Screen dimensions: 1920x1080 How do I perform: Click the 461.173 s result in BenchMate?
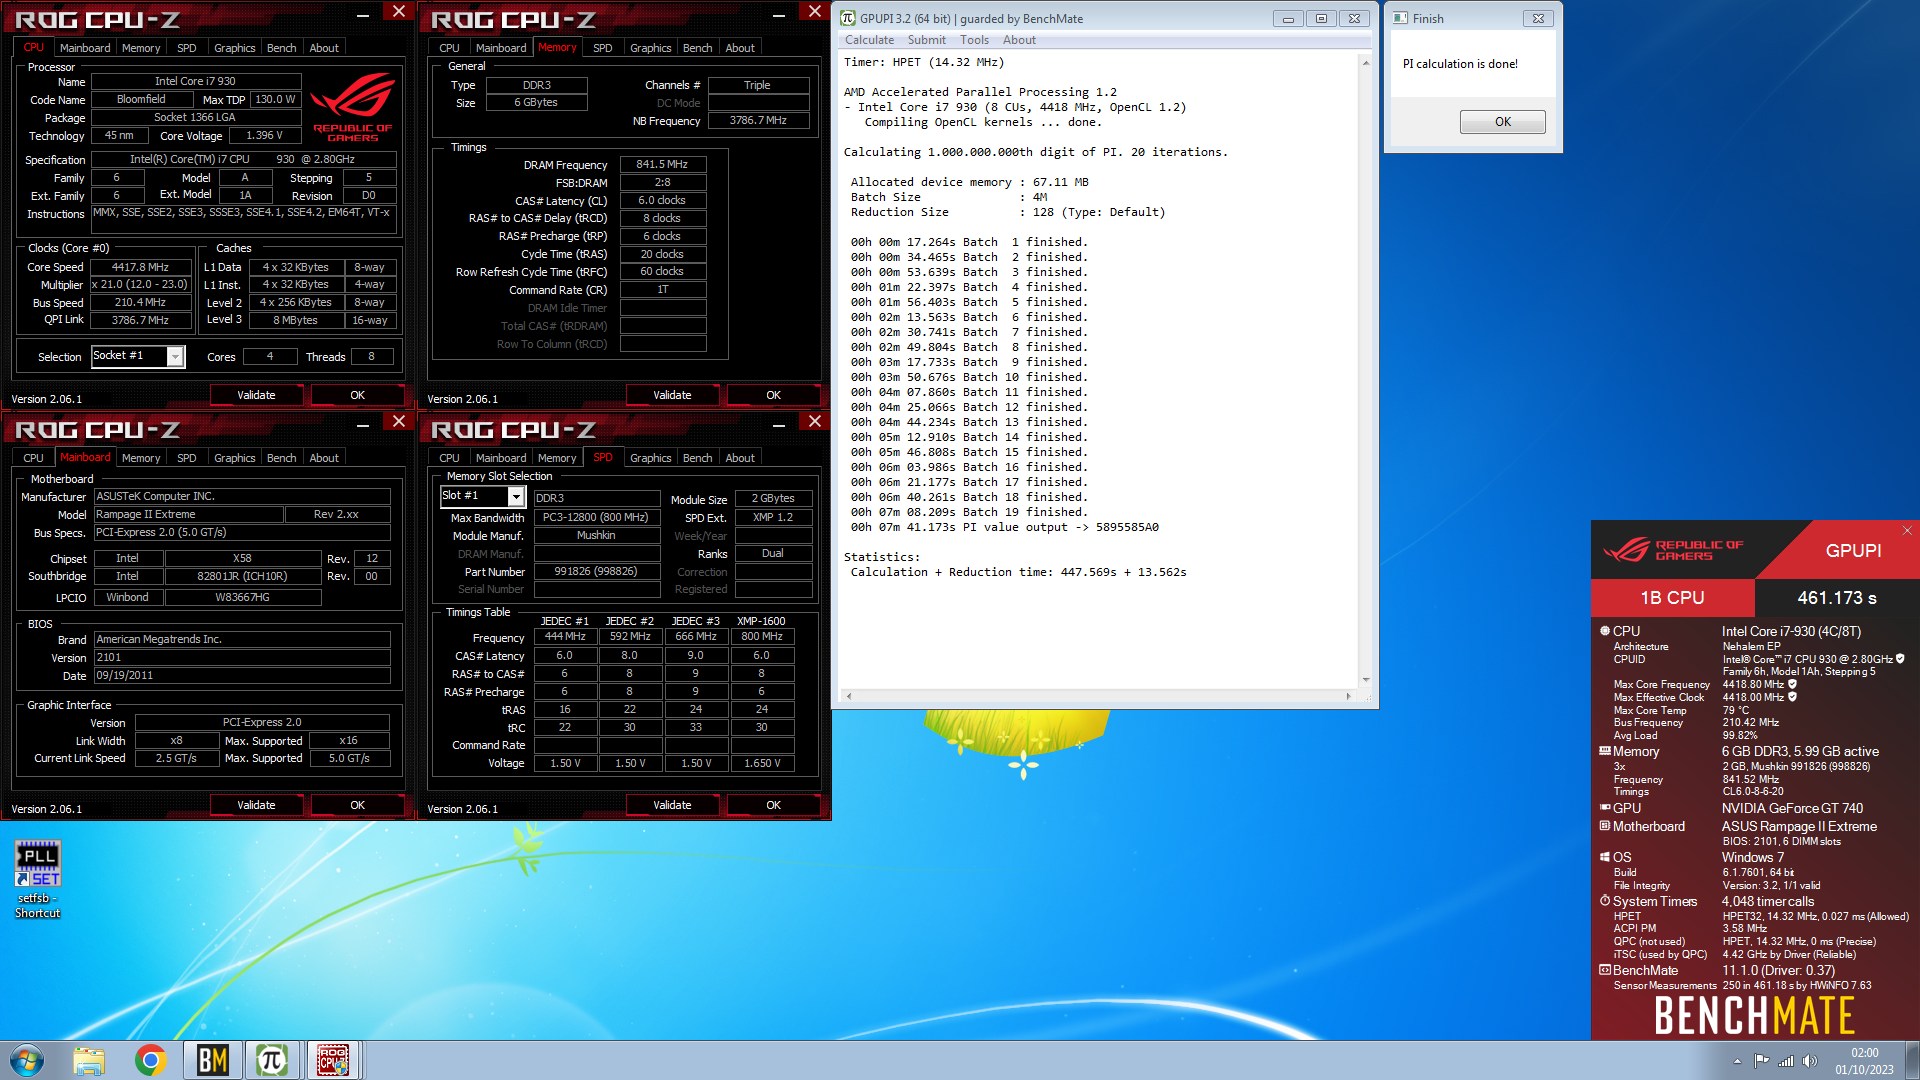pyautogui.click(x=1837, y=598)
